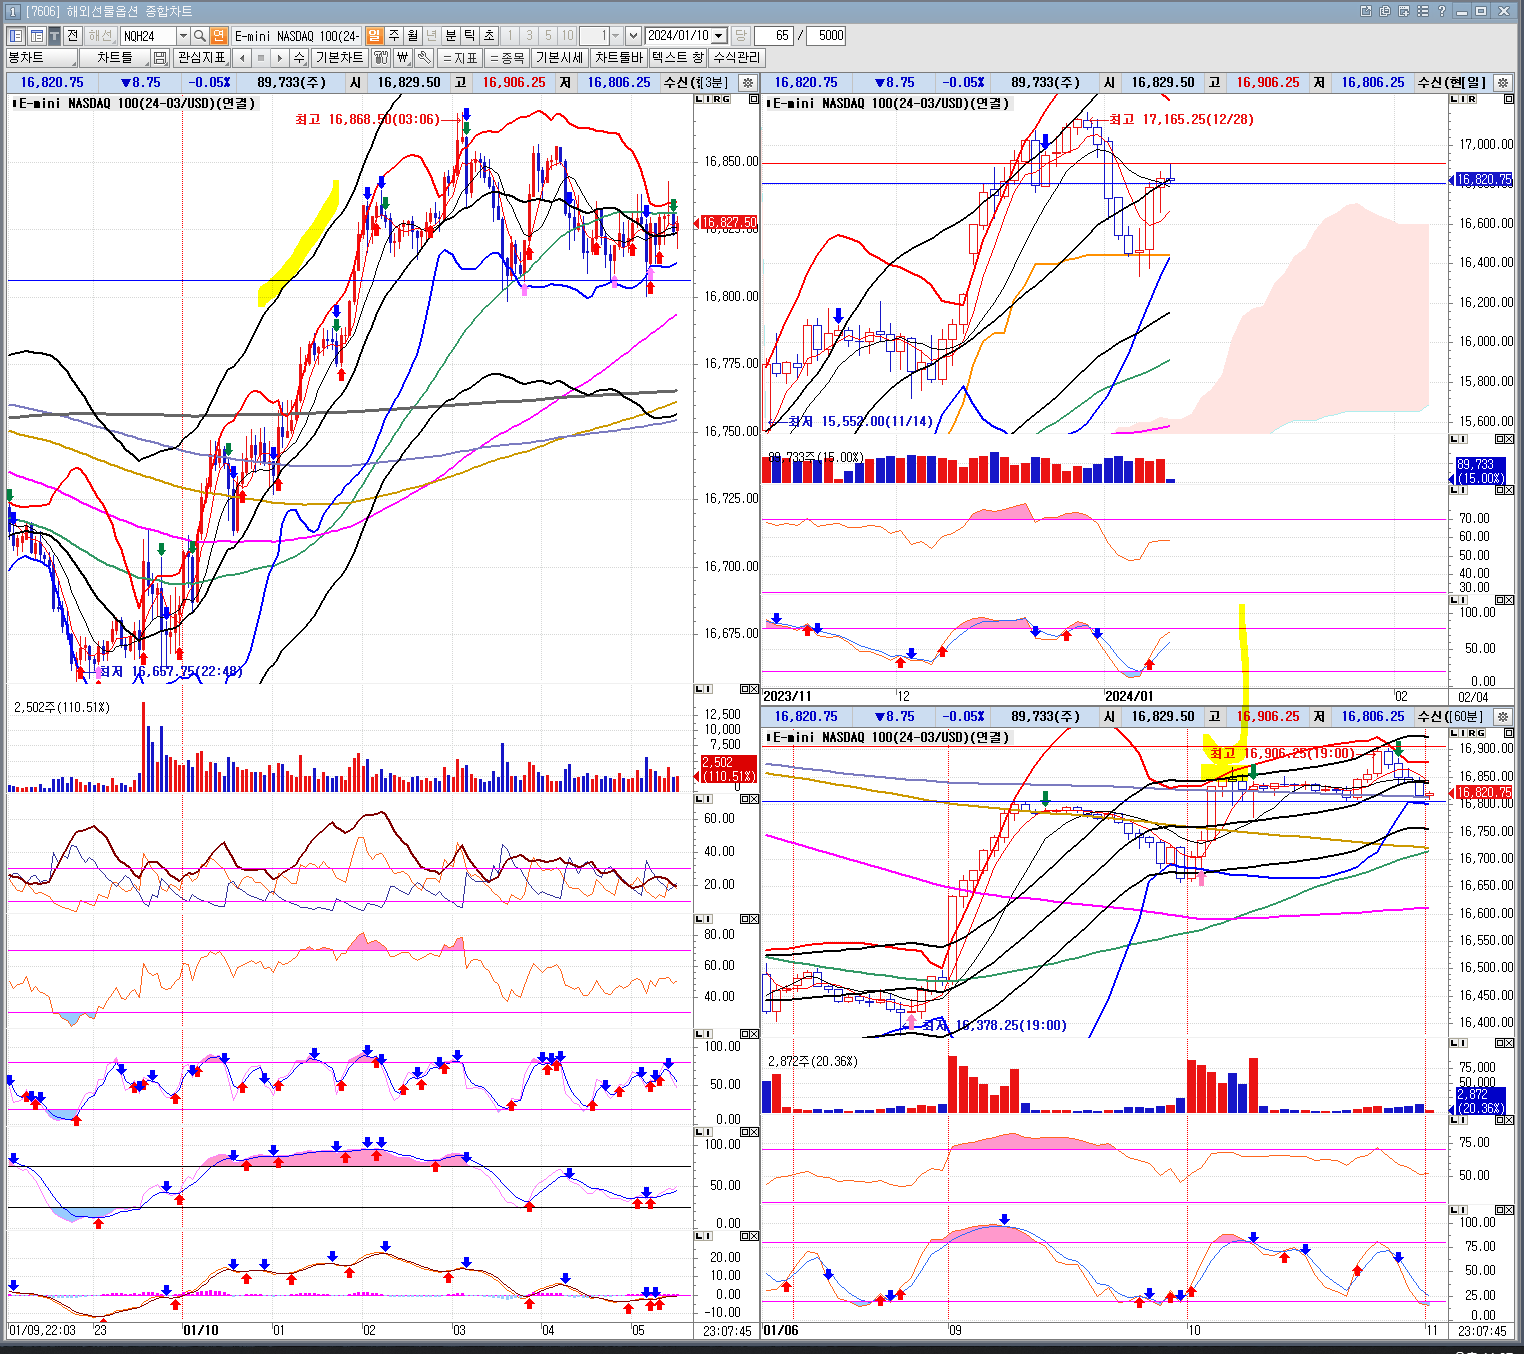This screenshot has width=1524, height=1354.
Task: Click the chevron button before the date field
Action: (633, 36)
